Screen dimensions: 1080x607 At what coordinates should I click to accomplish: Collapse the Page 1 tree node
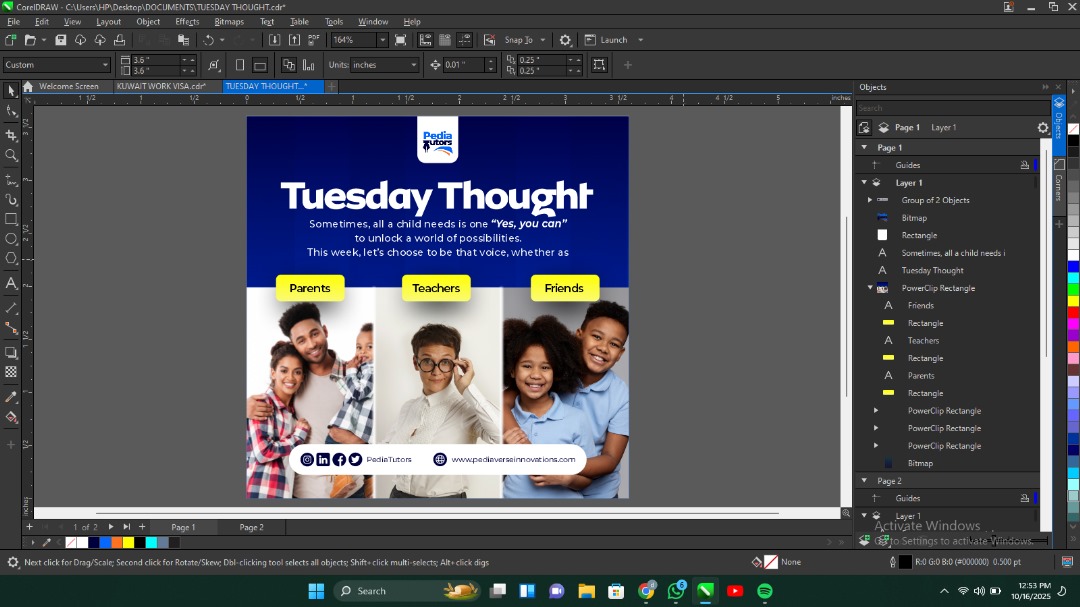(864, 147)
